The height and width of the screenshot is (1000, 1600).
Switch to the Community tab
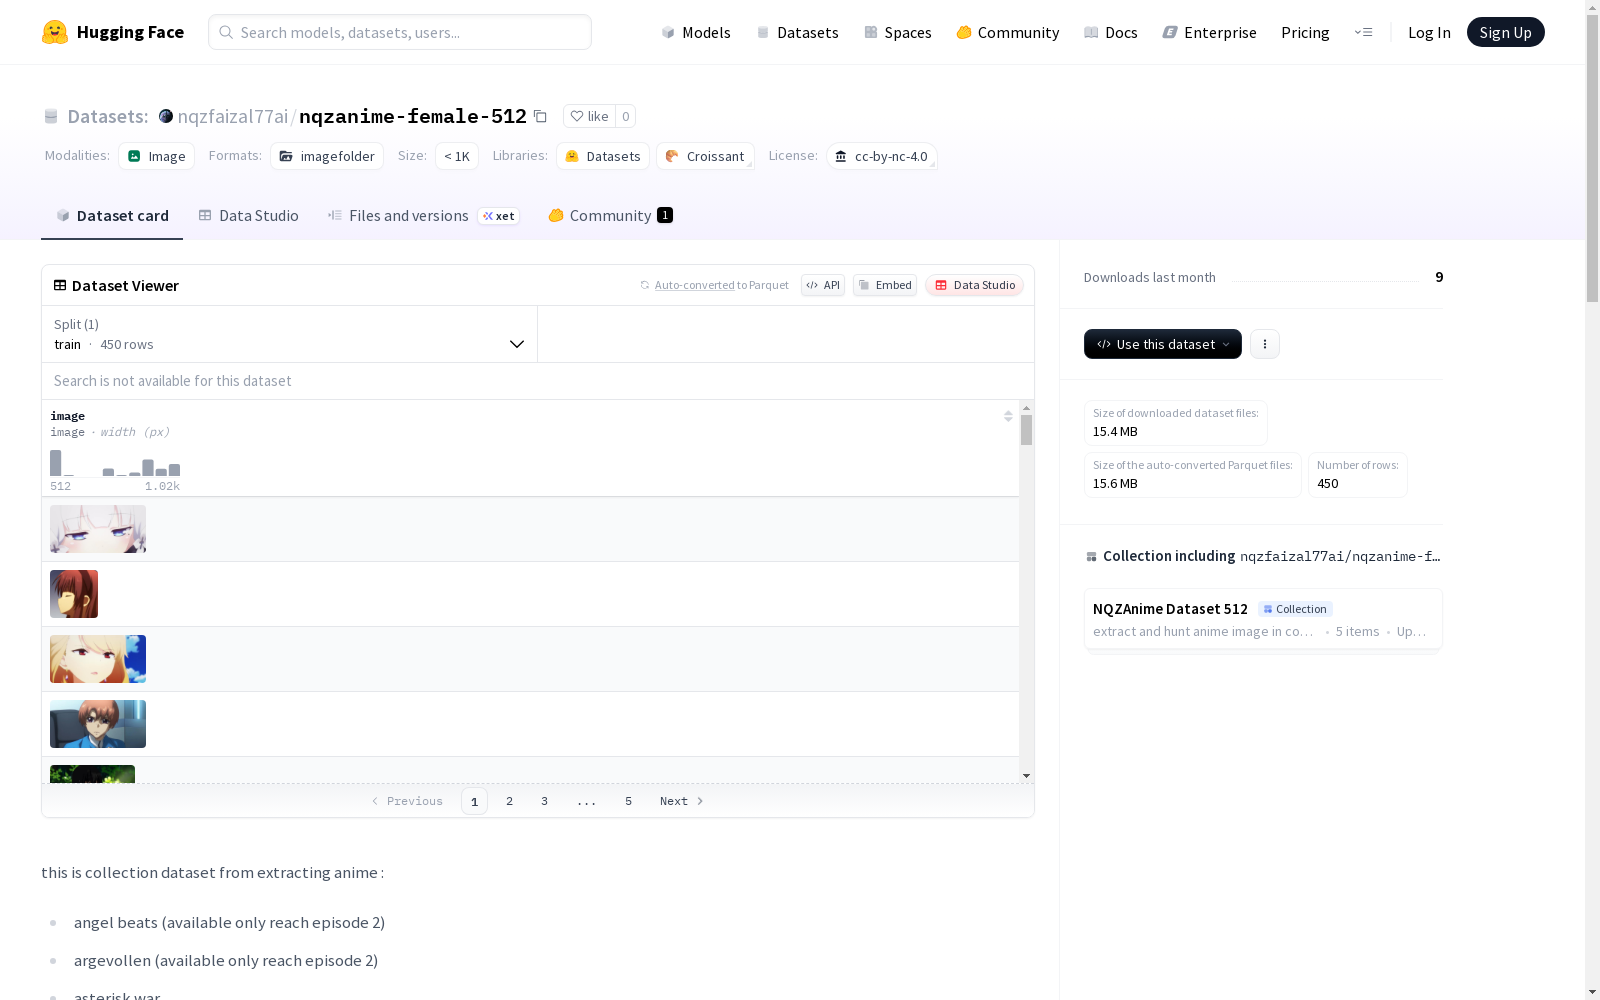tap(610, 215)
